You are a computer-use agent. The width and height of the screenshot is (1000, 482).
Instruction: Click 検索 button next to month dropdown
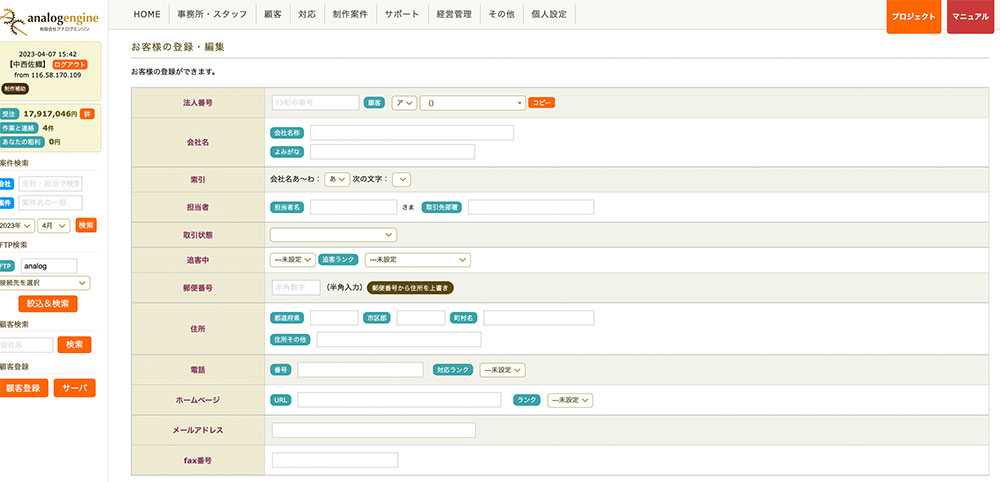pyautogui.click(x=86, y=226)
